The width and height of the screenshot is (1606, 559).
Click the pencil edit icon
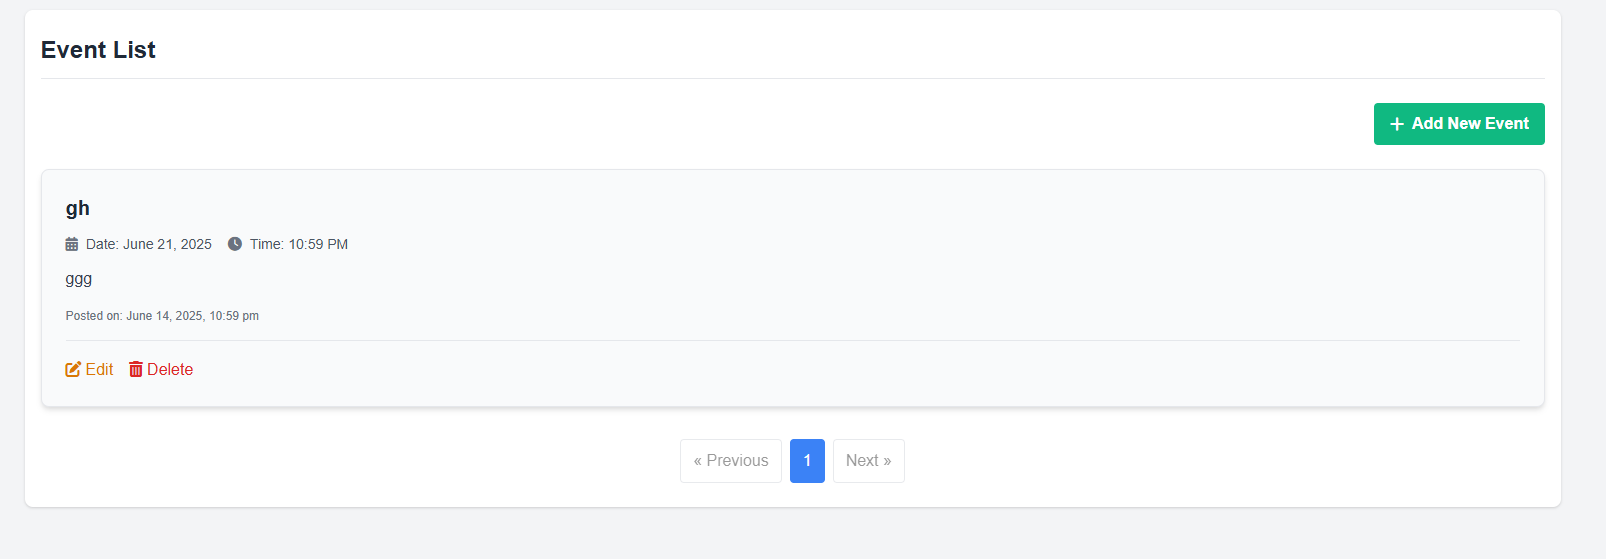[x=73, y=369]
